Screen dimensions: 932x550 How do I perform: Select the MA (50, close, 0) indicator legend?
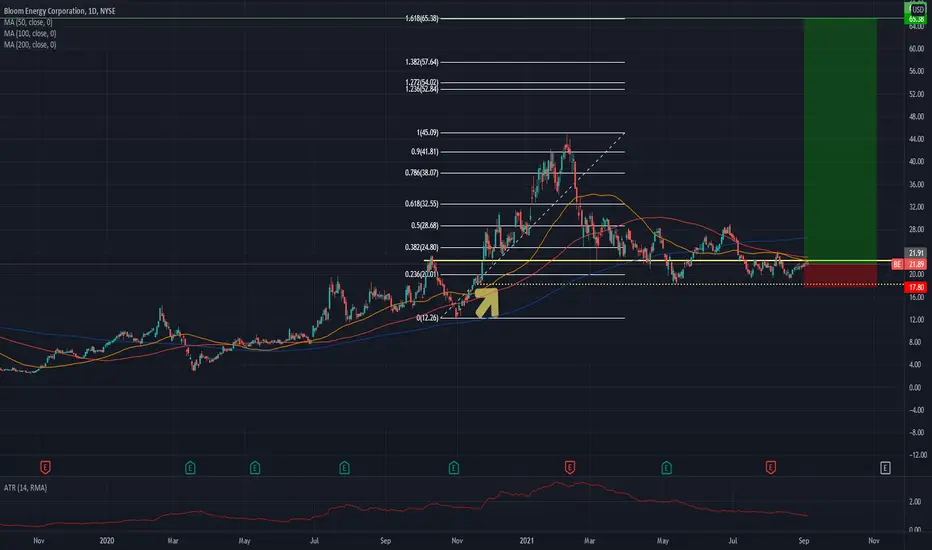[x=30, y=22]
